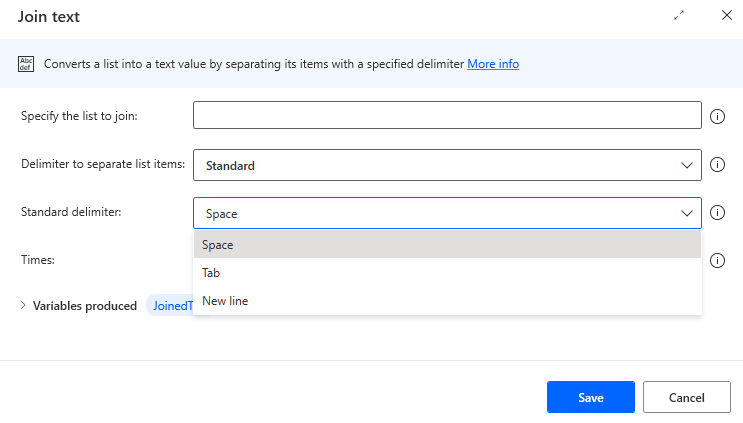The image size is (743, 423).
Task: Click the Standard delimiter label
Action: [71, 212]
